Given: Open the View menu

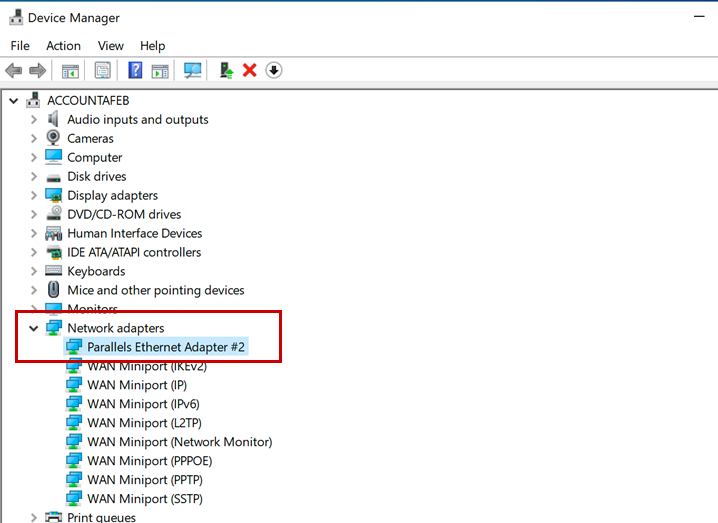Looking at the screenshot, I should point(110,46).
